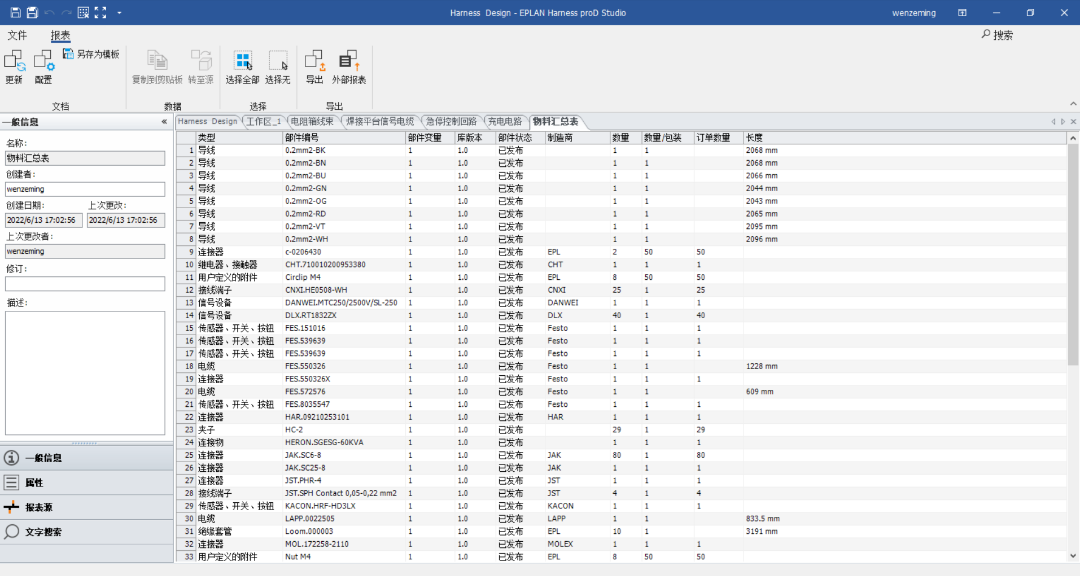Screen dimensions: 1080x576
Task: Click the 名称 field with 物料汇总表
Action: click(85, 158)
